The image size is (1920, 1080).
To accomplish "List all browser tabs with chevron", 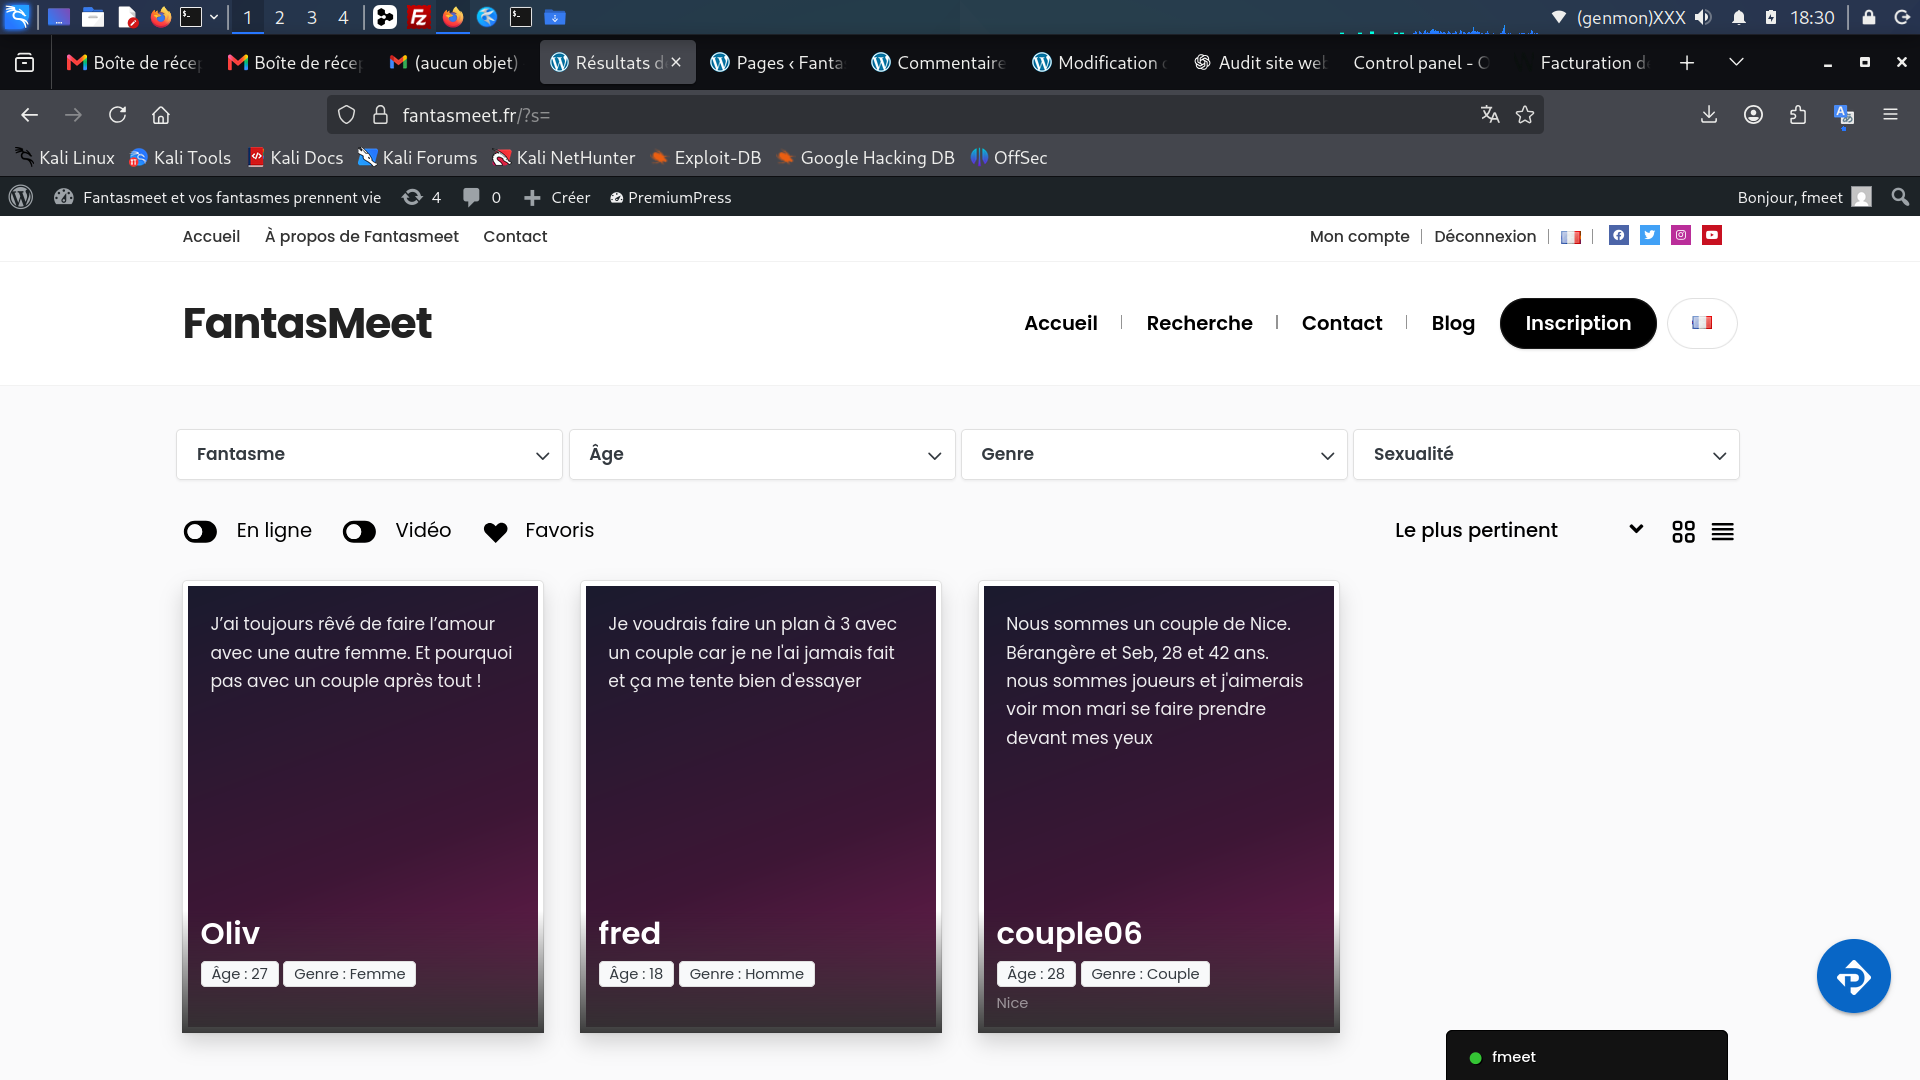I will point(1737,62).
